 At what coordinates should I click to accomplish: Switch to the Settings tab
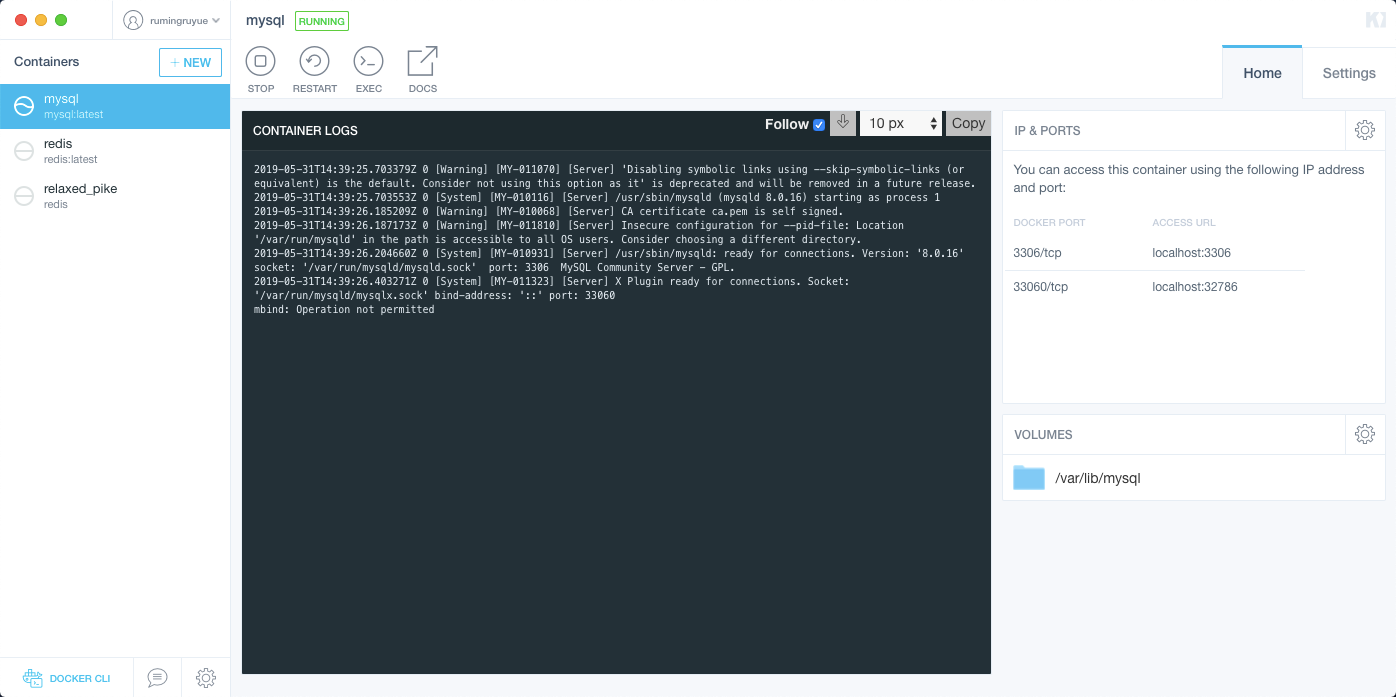1348,72
